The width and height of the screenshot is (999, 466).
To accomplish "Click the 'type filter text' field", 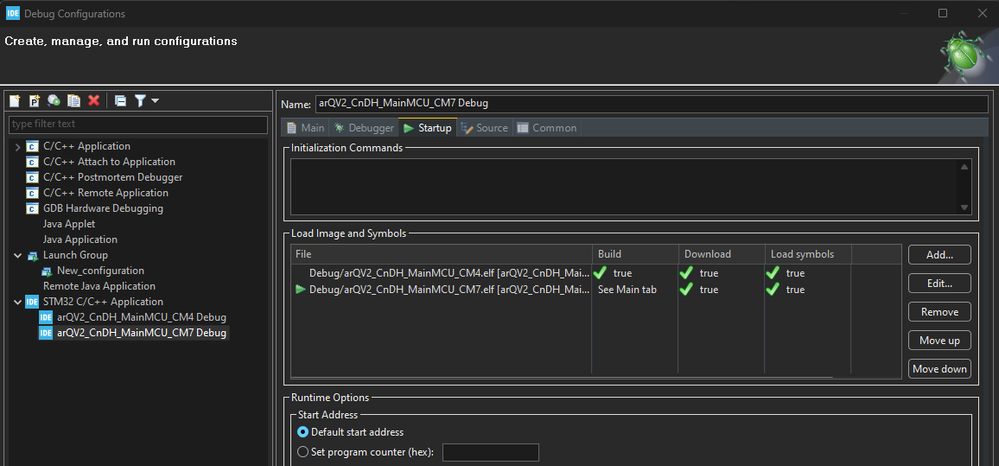I will click(x=138, y=124).
